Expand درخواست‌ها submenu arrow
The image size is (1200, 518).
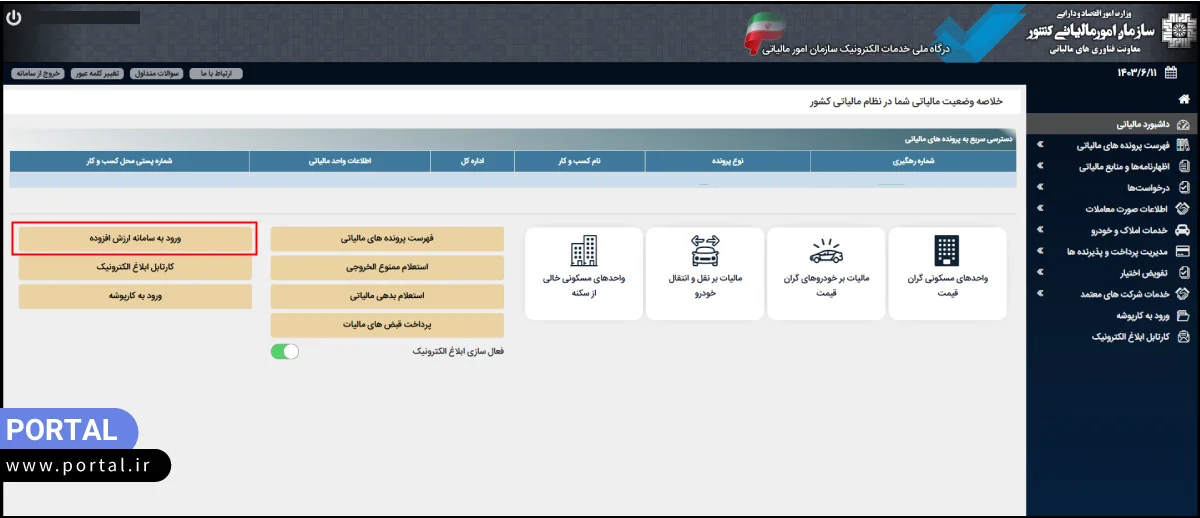click(x=1041, y=188)
